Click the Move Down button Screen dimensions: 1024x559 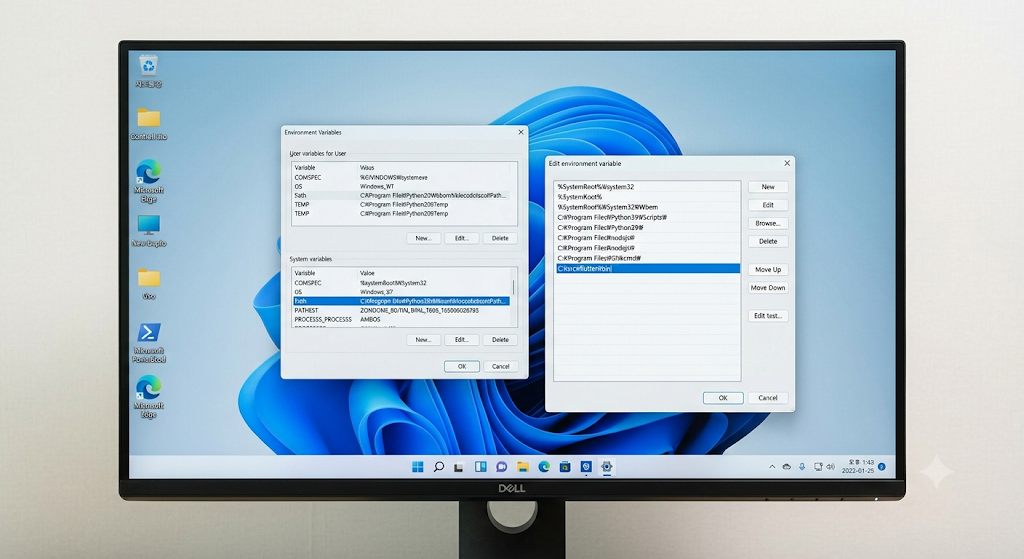[768, 288]
